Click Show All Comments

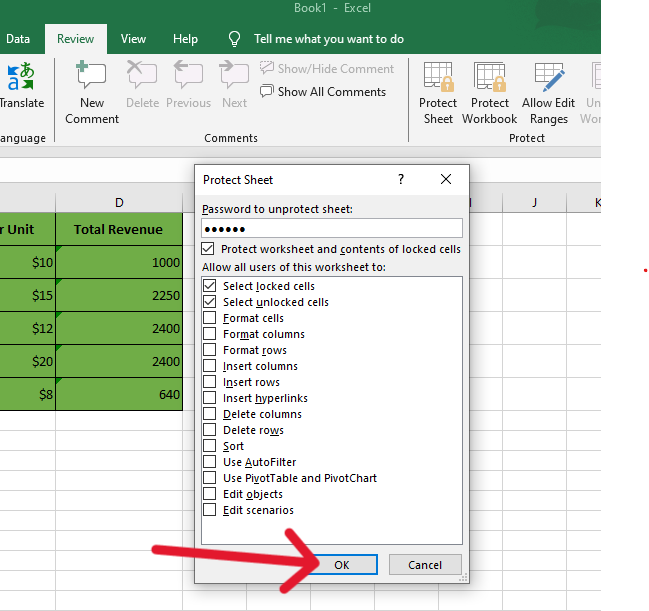click(322, 92)
